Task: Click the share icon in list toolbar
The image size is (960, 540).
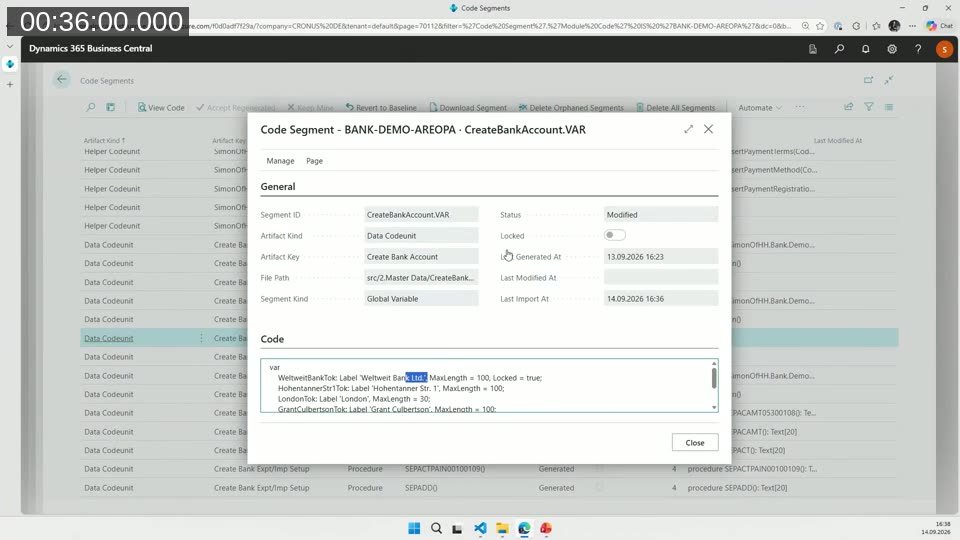Action: click(x=849, y=107)
